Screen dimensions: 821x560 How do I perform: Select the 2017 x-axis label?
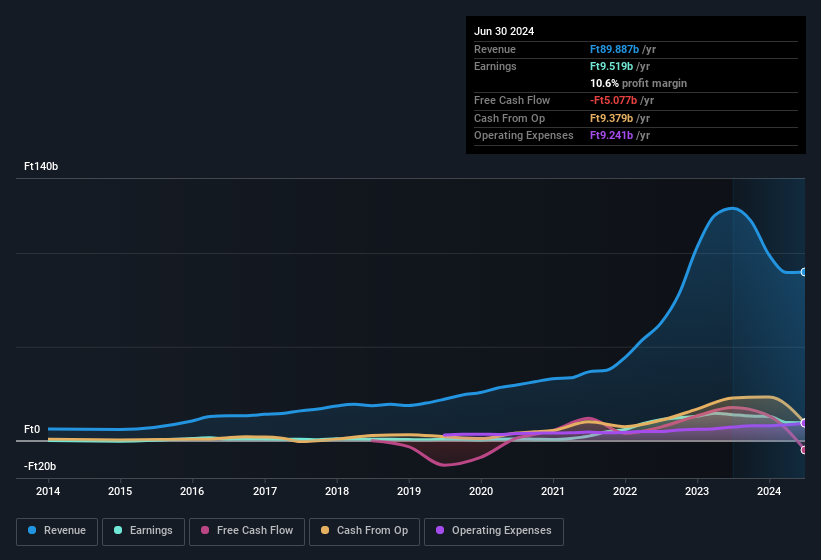point(264,491)
